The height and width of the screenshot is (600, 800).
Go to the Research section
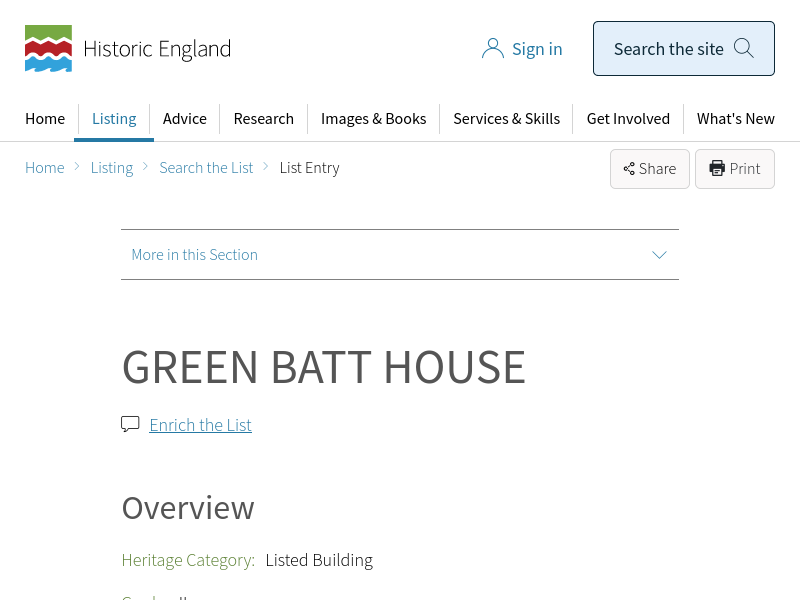(263, 118)
